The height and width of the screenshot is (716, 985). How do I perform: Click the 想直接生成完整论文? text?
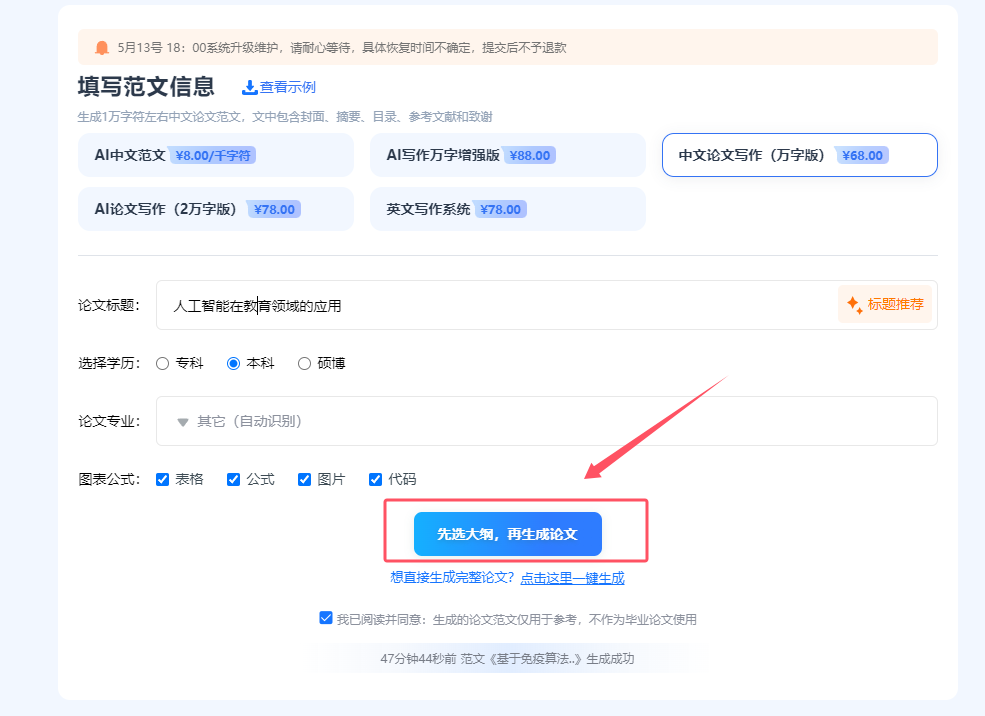point(452,578)
